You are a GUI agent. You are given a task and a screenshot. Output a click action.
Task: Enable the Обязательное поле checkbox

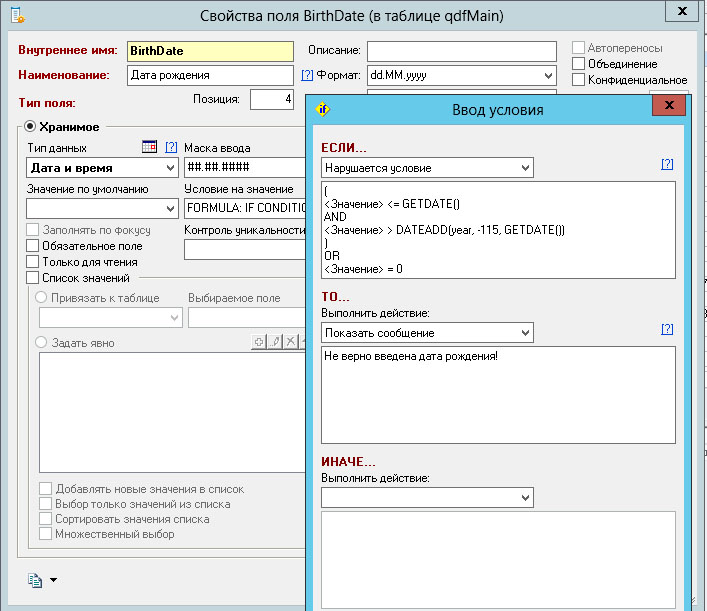33,246
